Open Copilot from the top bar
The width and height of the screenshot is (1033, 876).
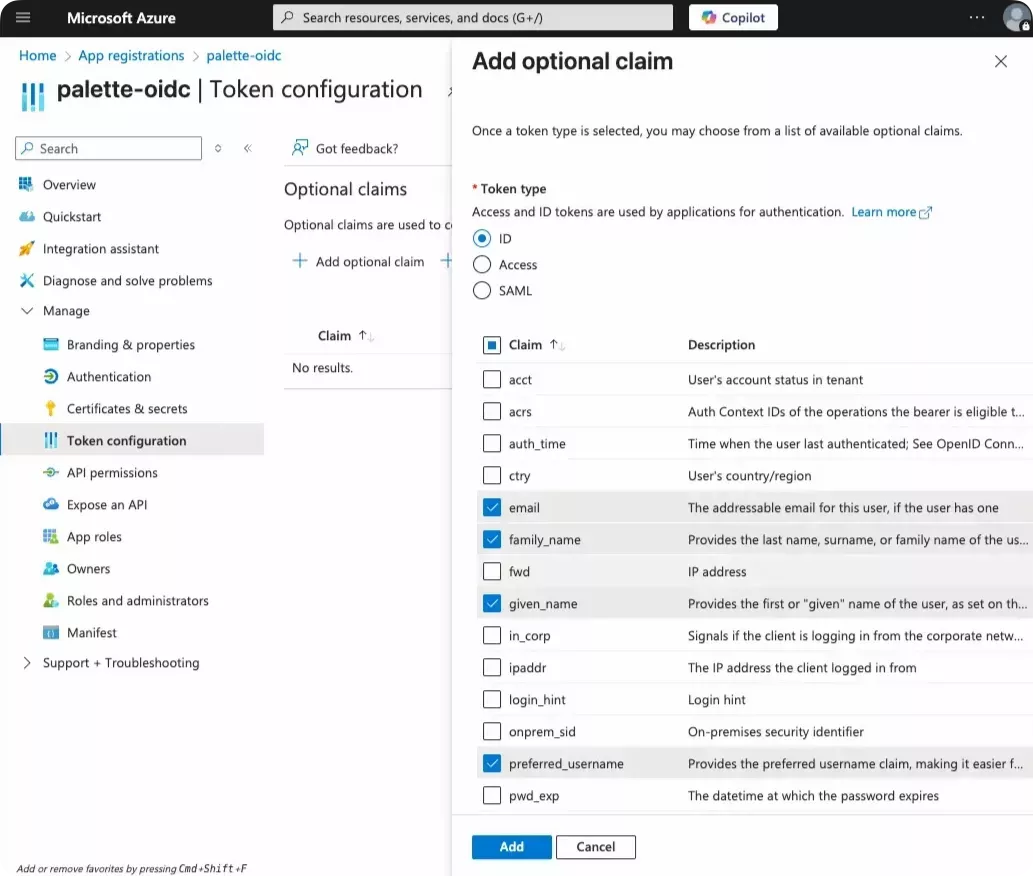coord(732,17)
